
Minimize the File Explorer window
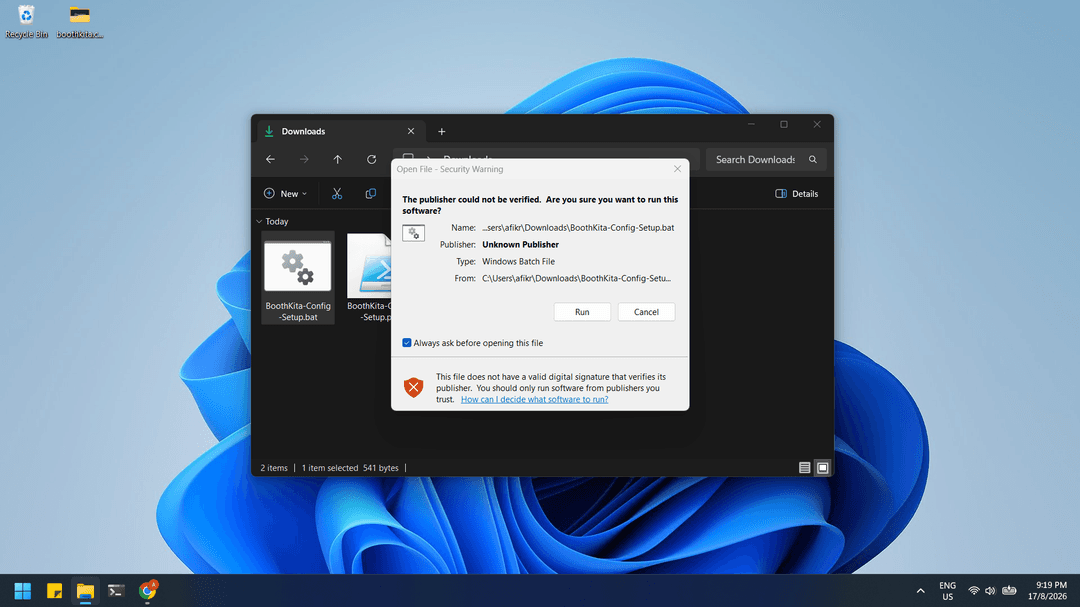coord(751,125)
